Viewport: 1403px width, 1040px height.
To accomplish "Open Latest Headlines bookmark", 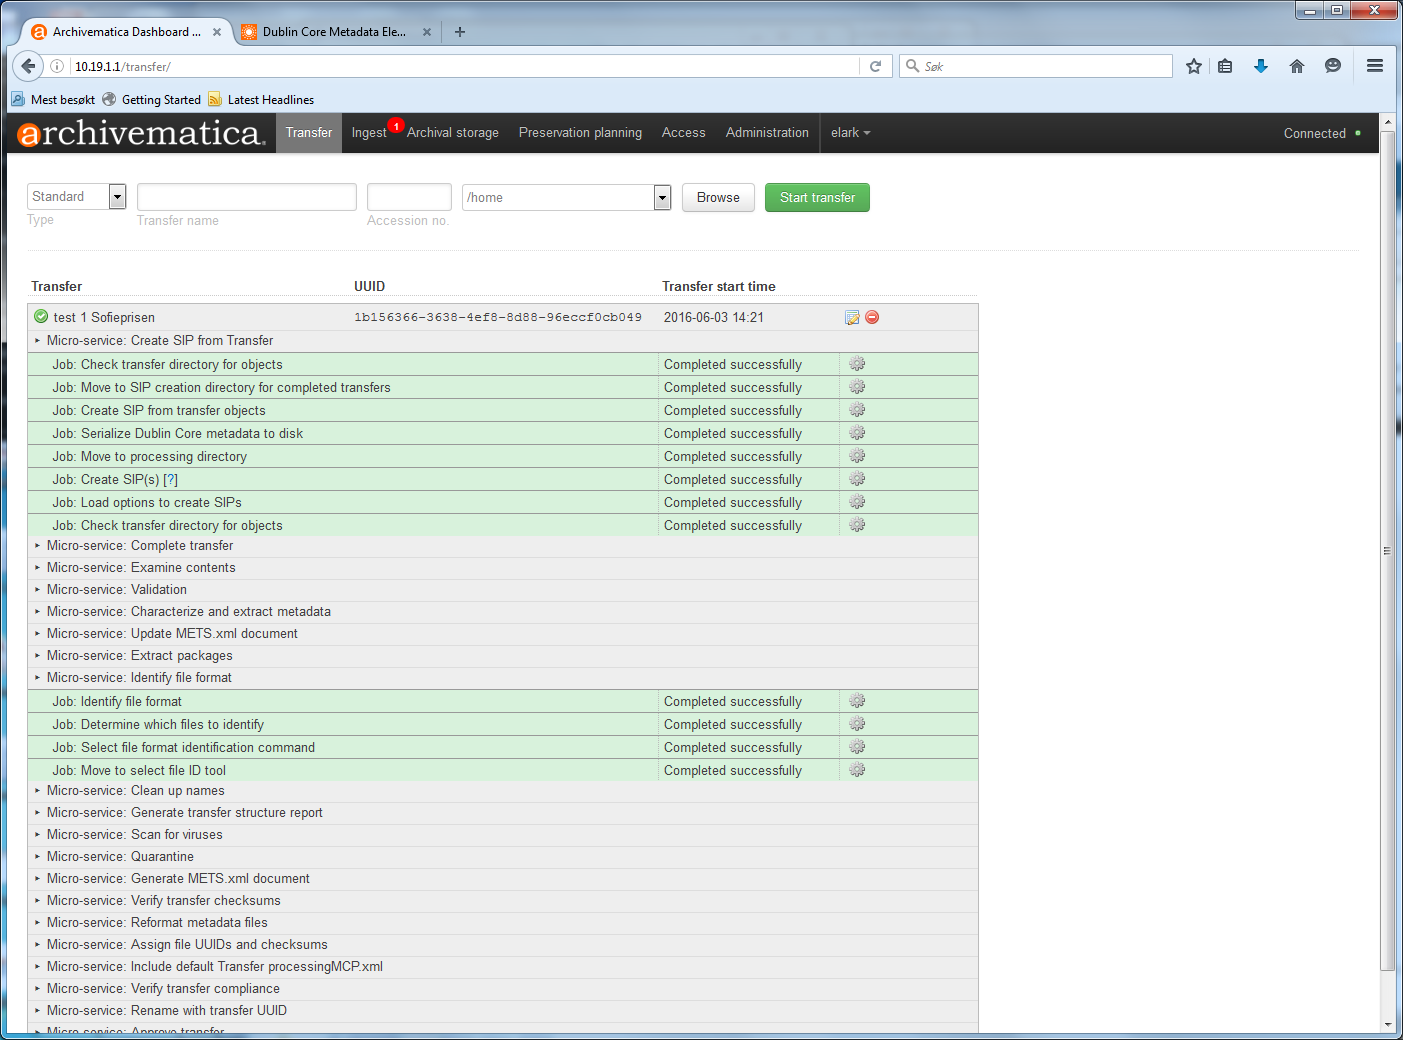I will (x=261, y=99).
